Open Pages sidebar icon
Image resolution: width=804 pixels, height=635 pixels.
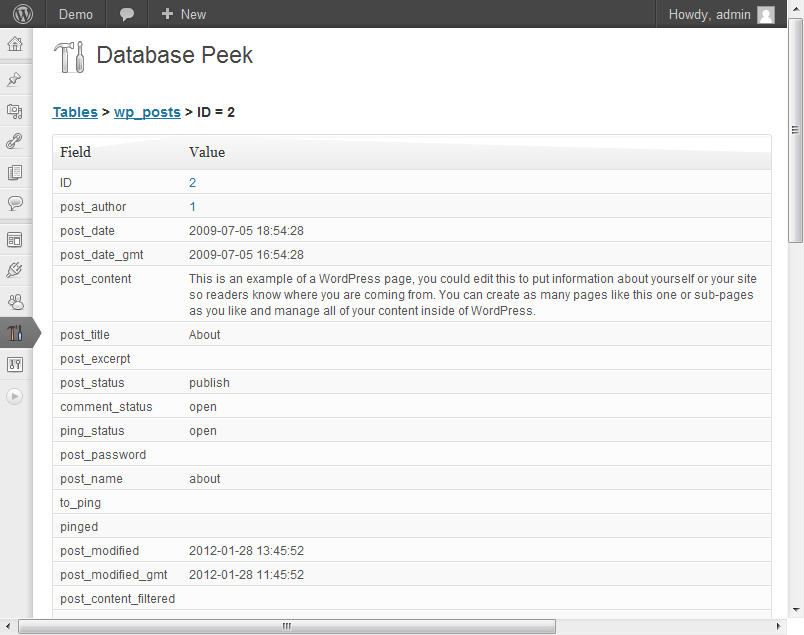click(15, 172)
